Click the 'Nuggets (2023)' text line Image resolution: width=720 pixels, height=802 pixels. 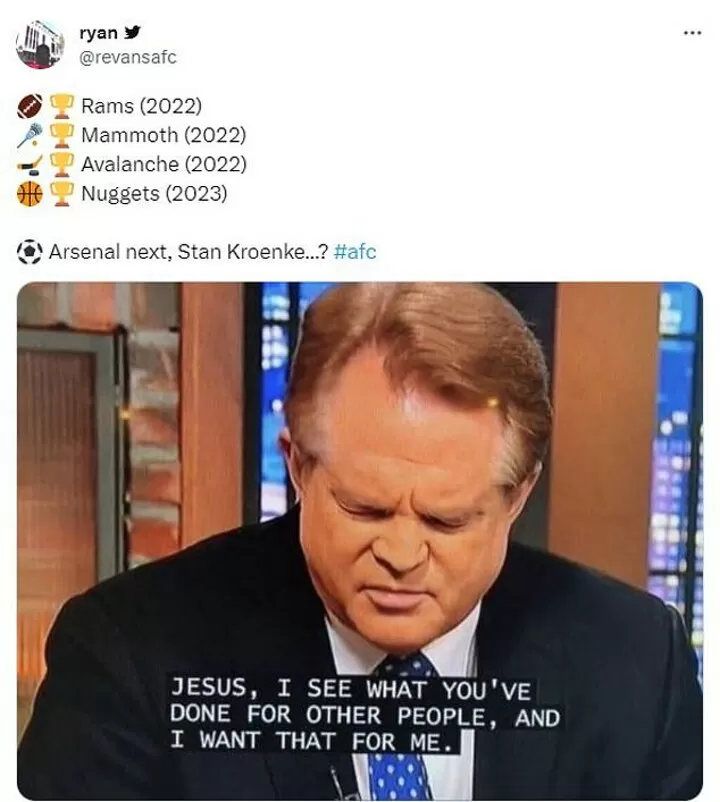click(x=154, y=194)
